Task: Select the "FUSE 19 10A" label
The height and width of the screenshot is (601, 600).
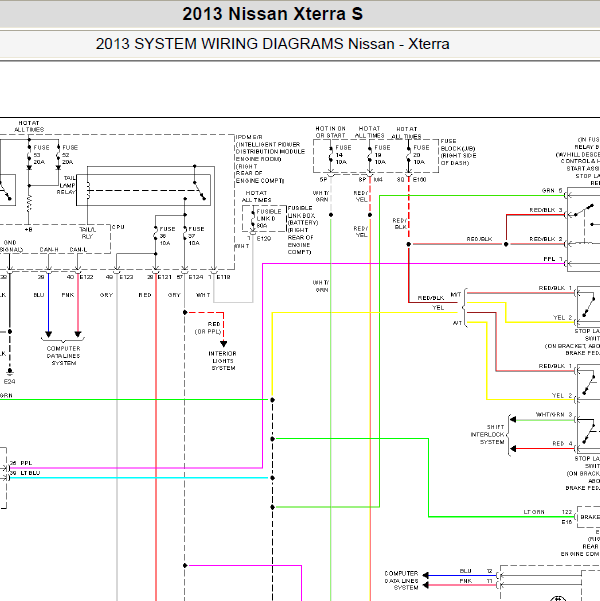Action: click(382, 155)
